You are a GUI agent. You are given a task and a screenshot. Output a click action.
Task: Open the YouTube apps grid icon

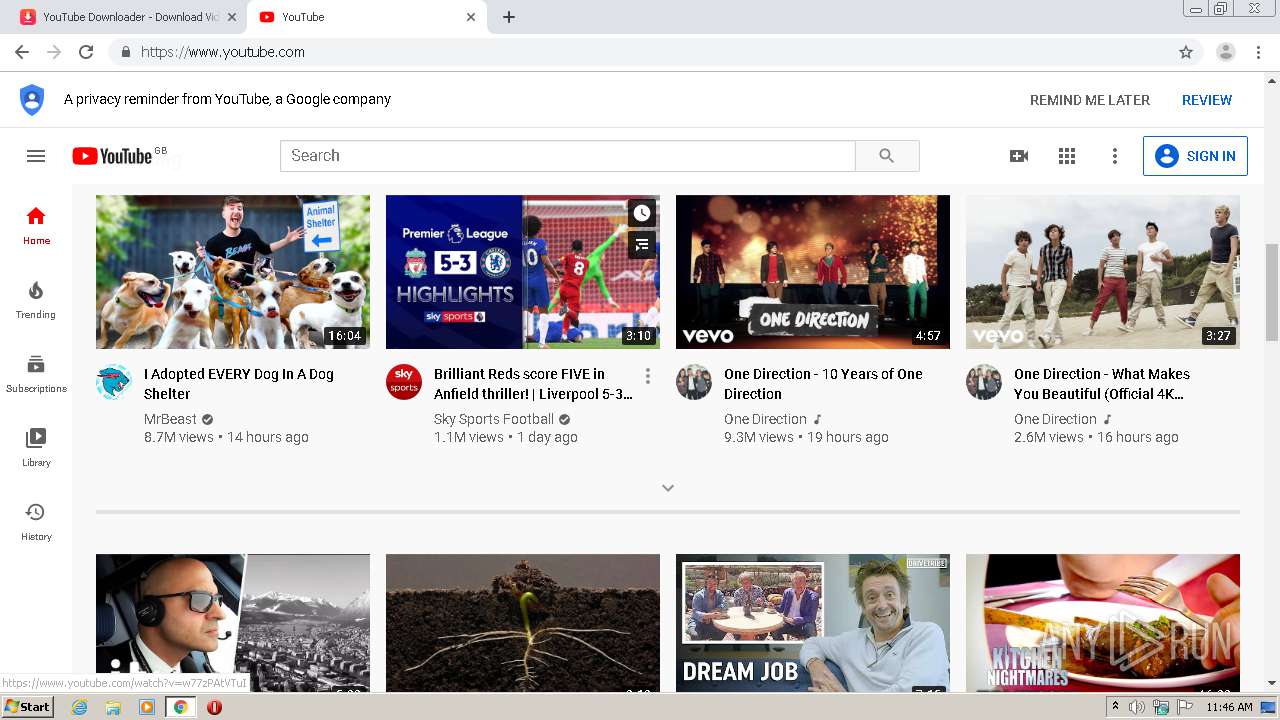click(x=1067, y=156)
